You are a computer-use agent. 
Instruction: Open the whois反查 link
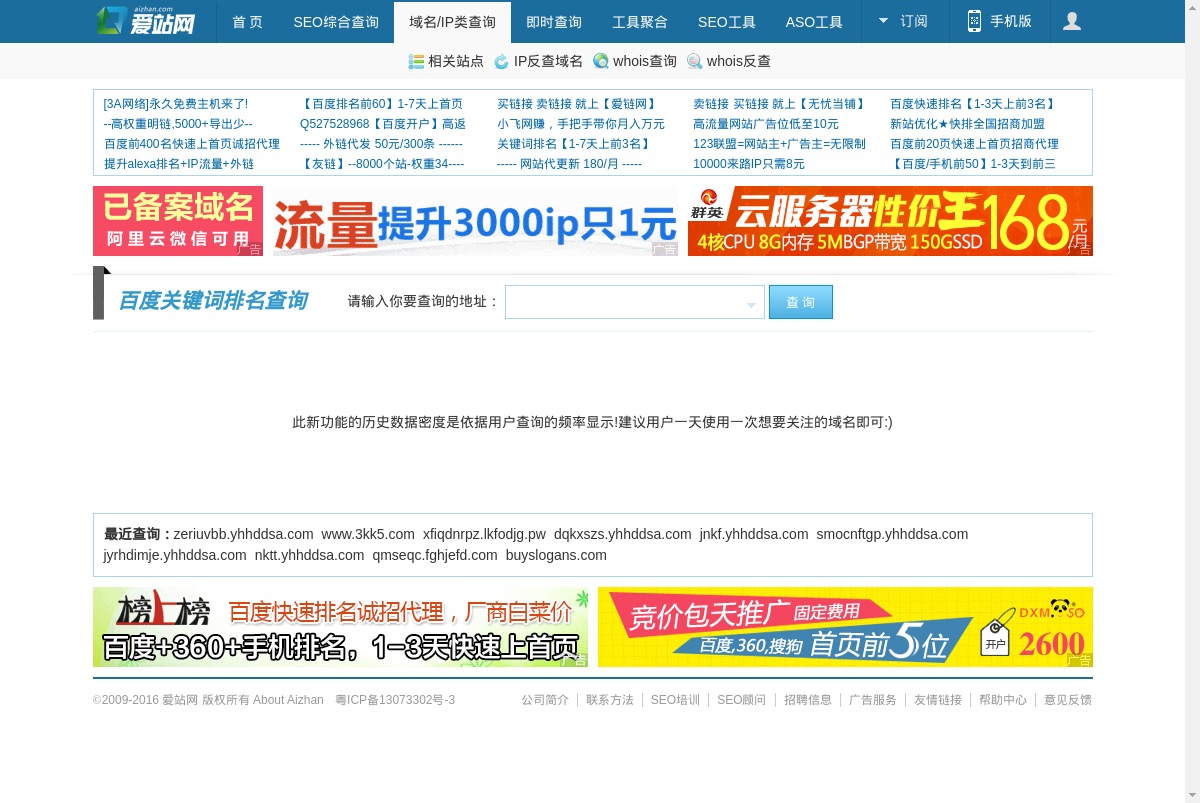click(x=739, y=61)
